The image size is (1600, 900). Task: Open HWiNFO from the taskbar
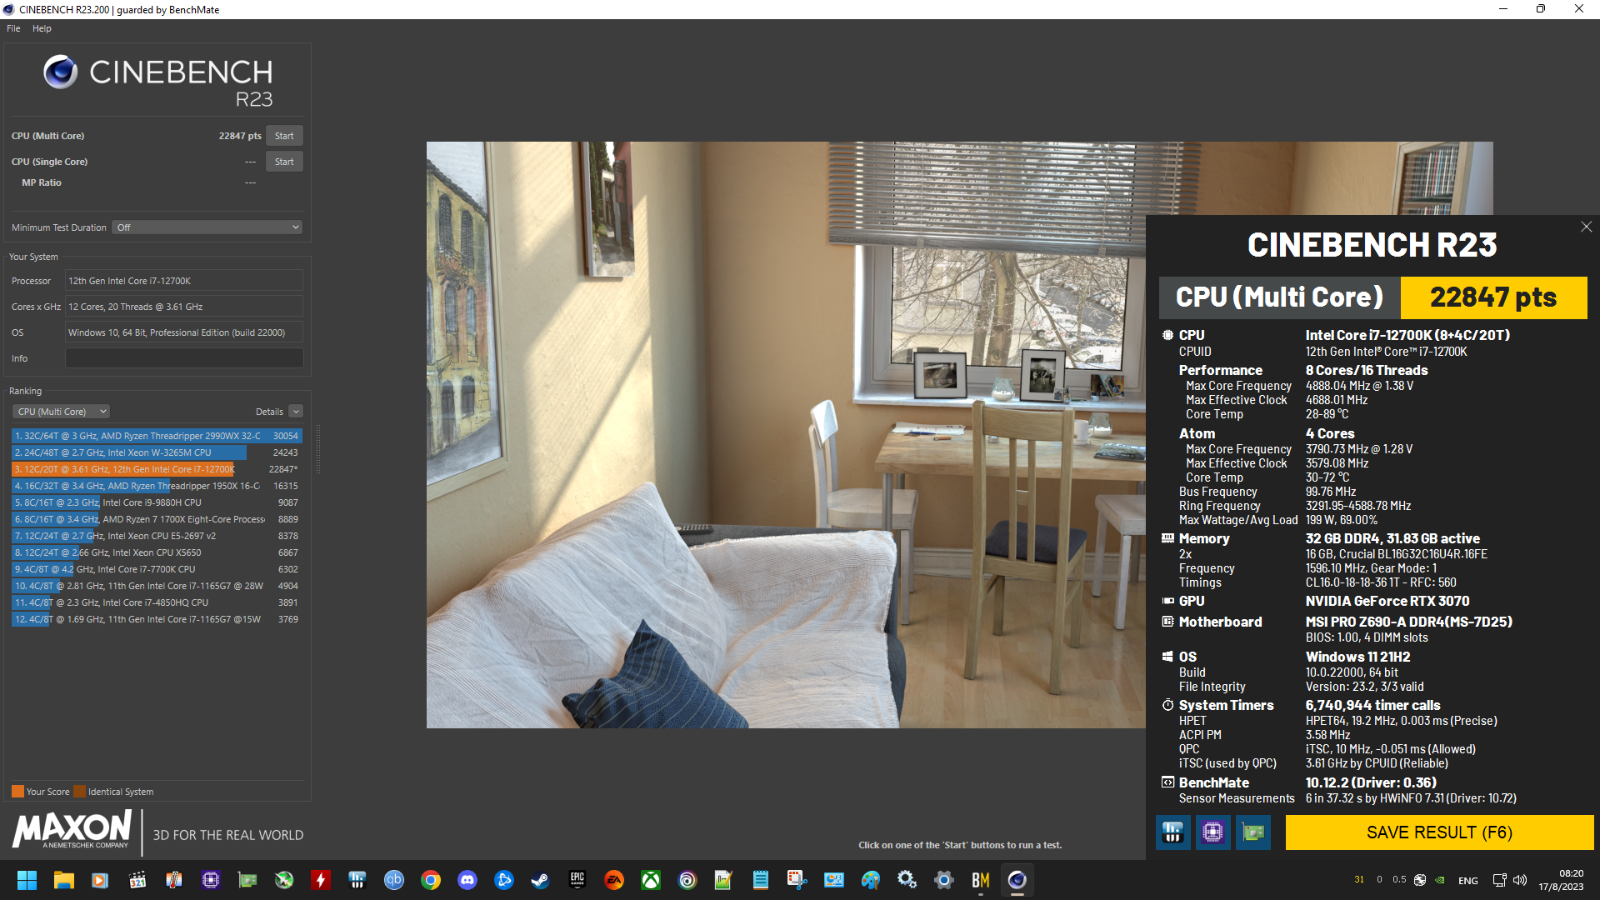click(357, 880)
